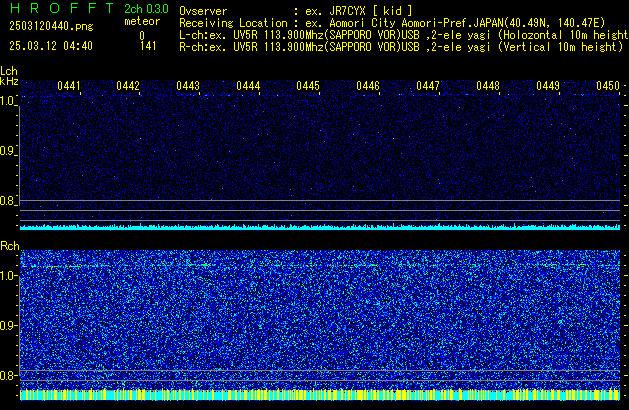Viewport: 629px width, 410px height.
Task: Click the 2ch 0.3.0 version label
Action: [146, 9]
